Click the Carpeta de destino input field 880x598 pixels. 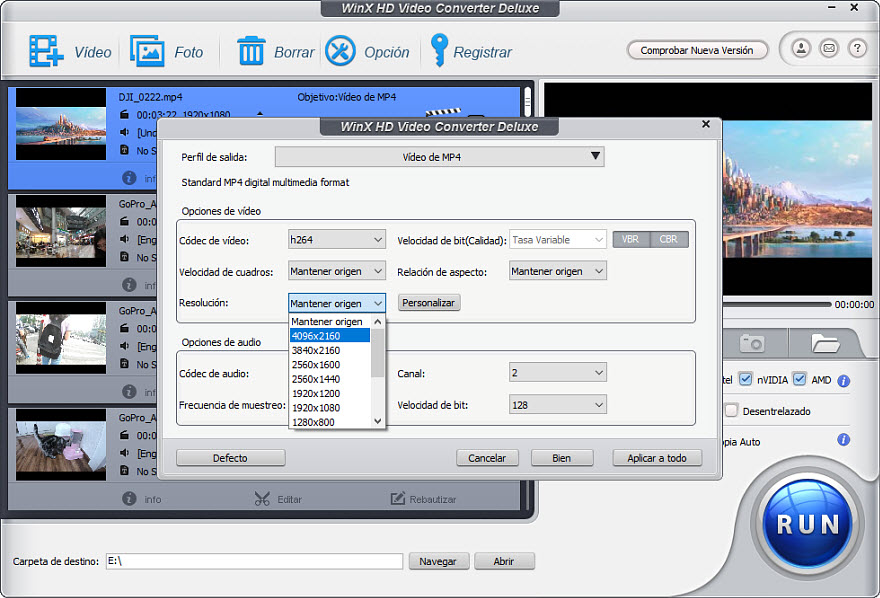pyautogui.click(x=254, y=561)
